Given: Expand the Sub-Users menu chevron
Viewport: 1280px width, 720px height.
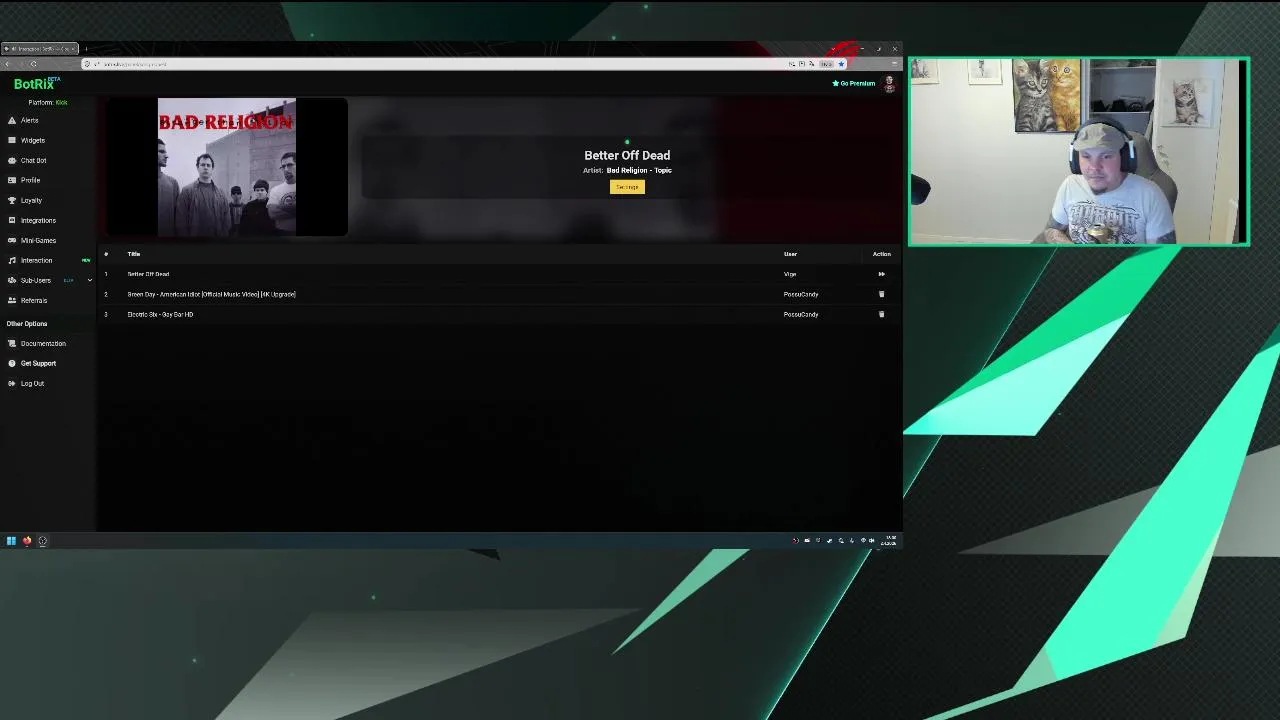Looking at the screenshot, I should pyautogui.click(x=89, y=280).
